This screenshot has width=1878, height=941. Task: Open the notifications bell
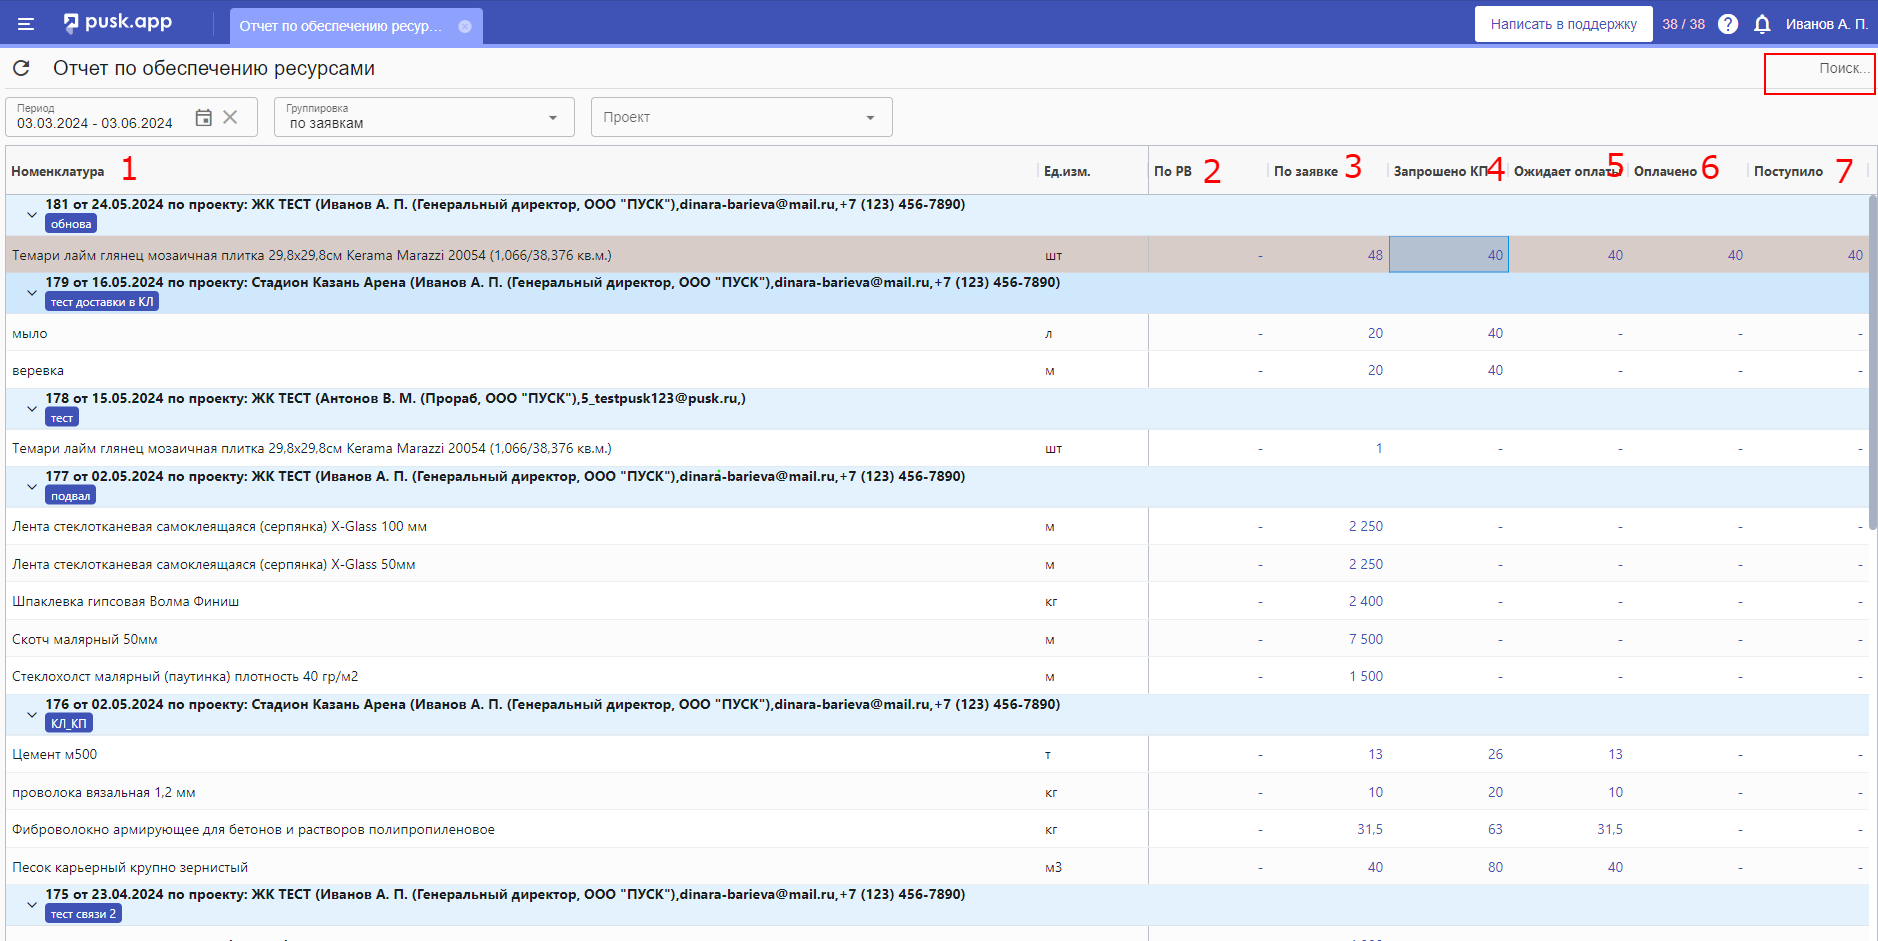pyautogui.click(x=1762, y=24)
